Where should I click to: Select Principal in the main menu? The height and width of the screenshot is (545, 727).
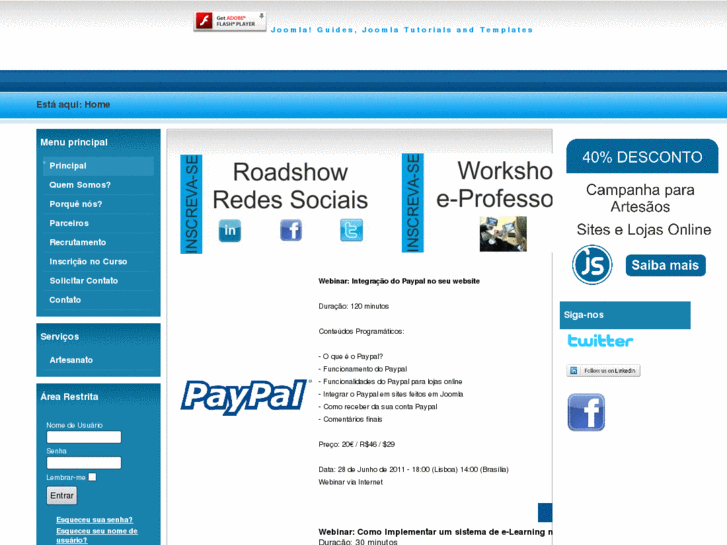[x=98, y=166]
